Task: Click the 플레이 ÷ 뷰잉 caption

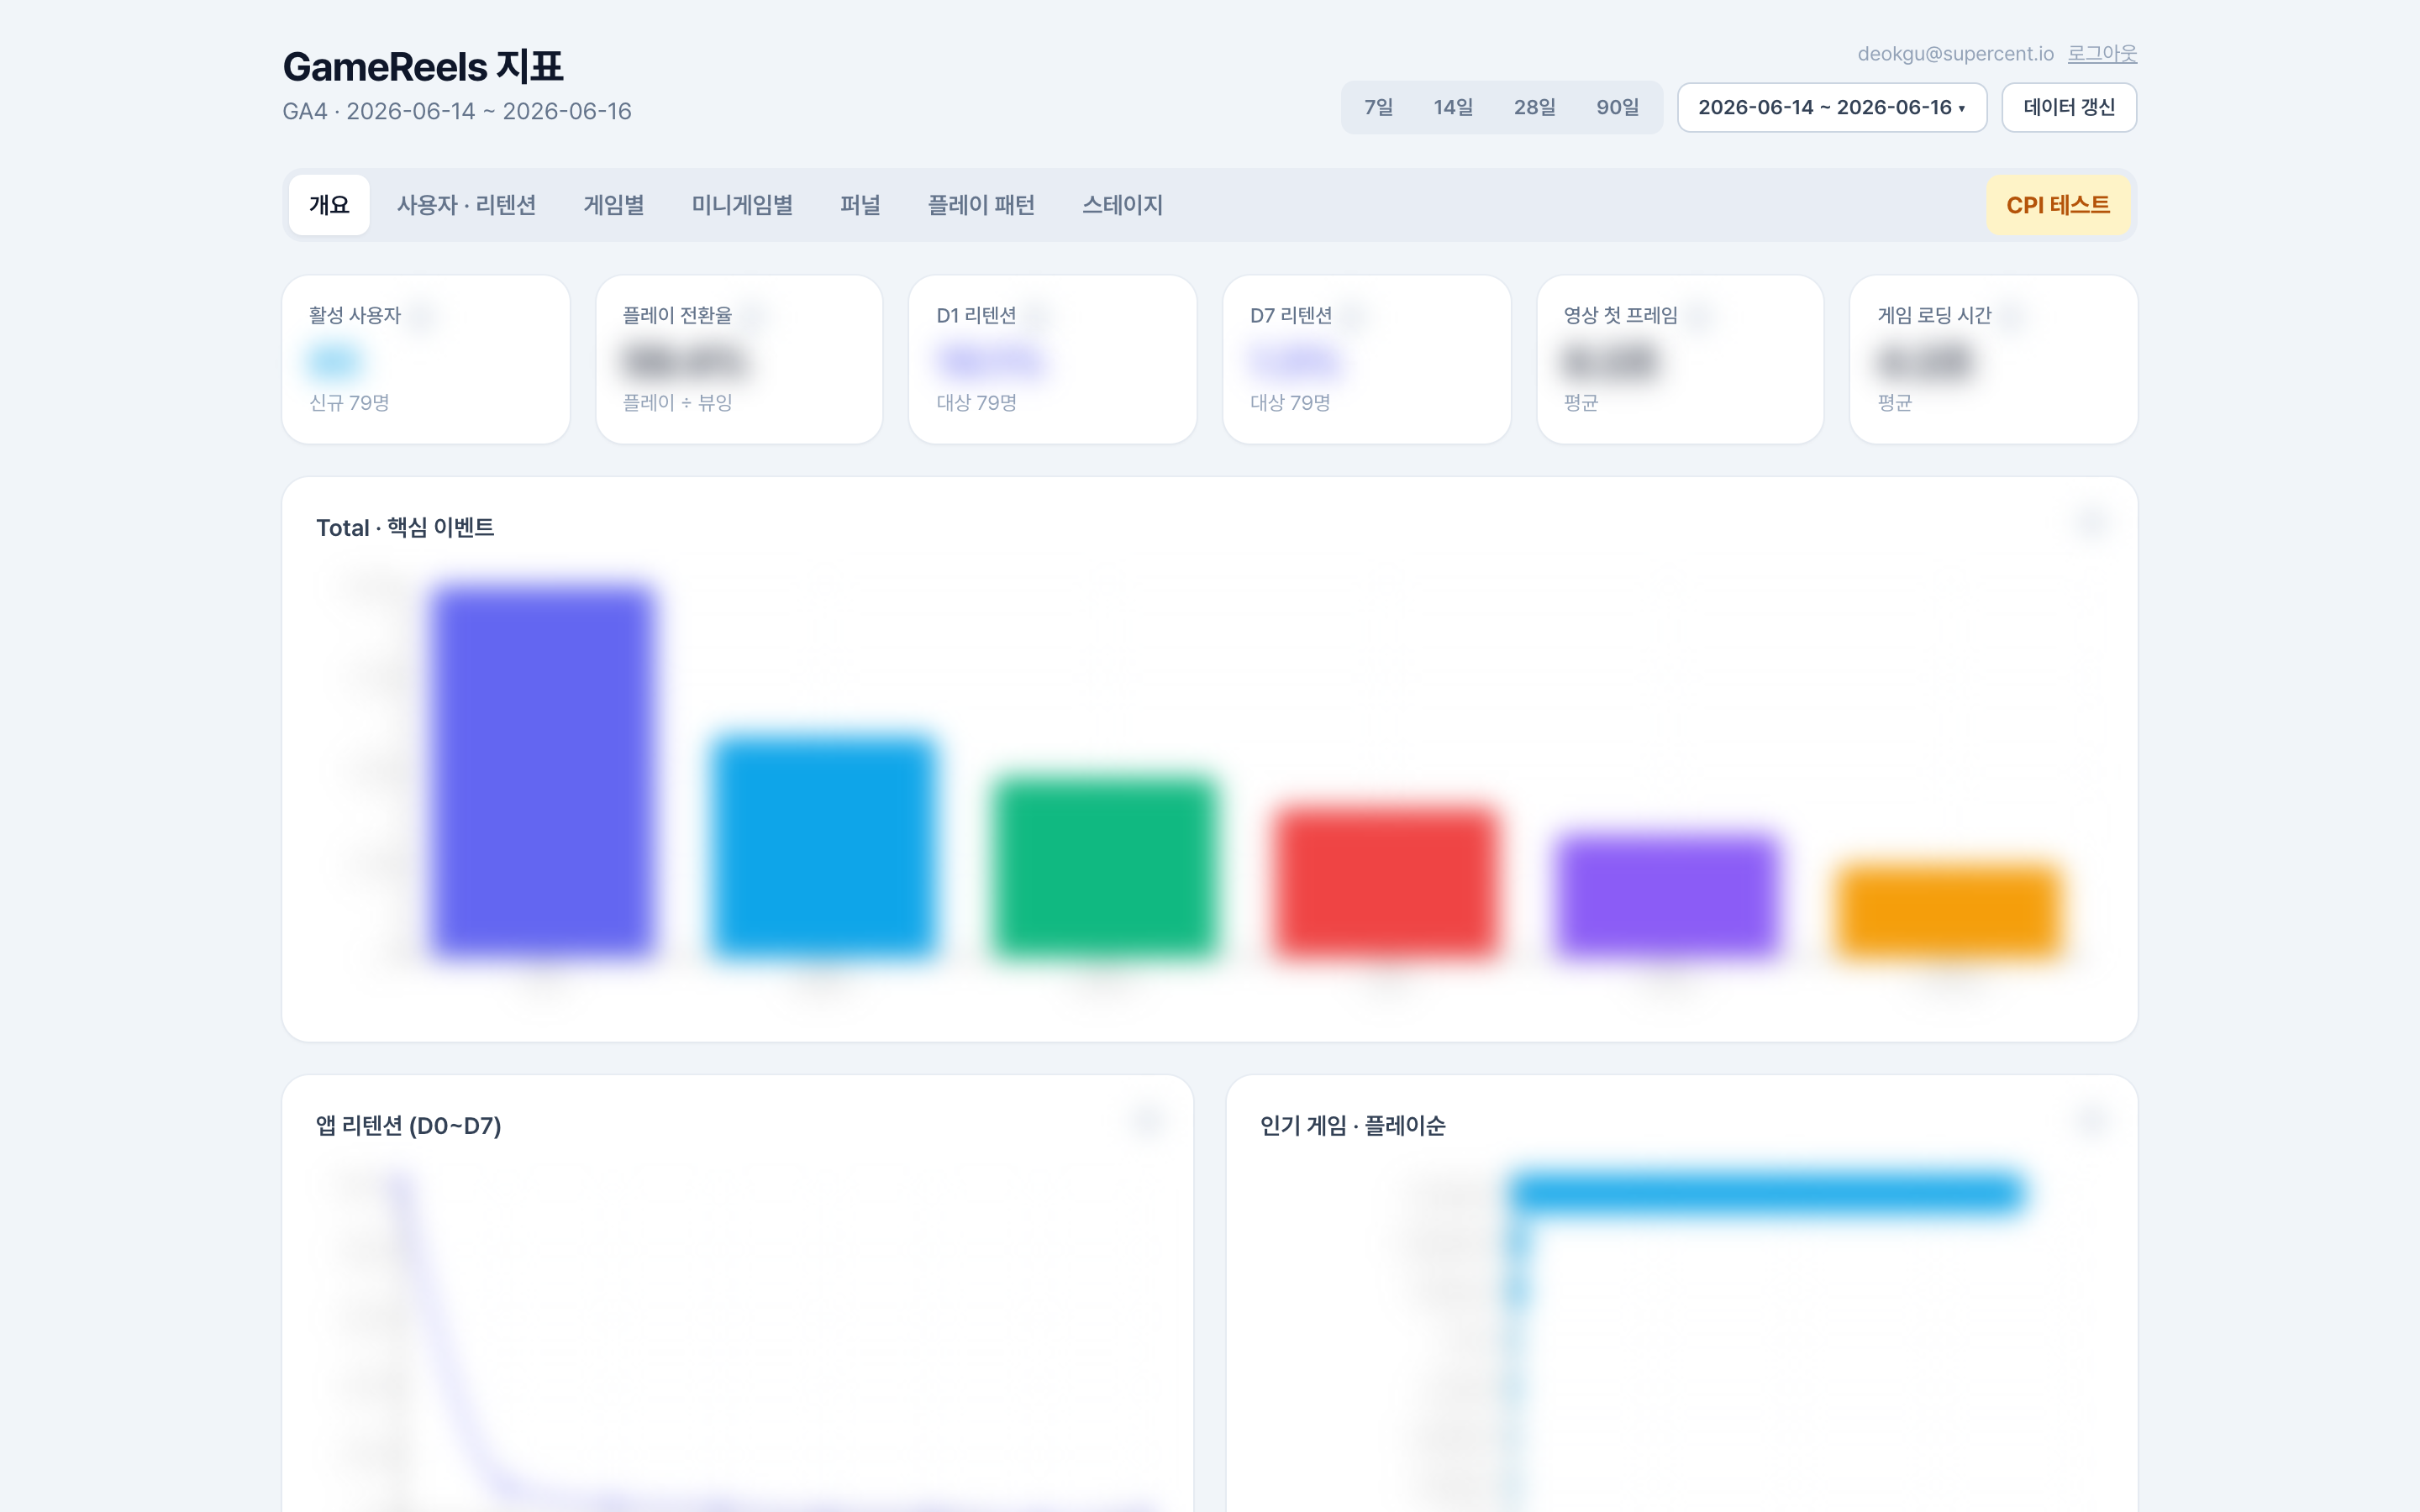Action: [x=677, y=402]
